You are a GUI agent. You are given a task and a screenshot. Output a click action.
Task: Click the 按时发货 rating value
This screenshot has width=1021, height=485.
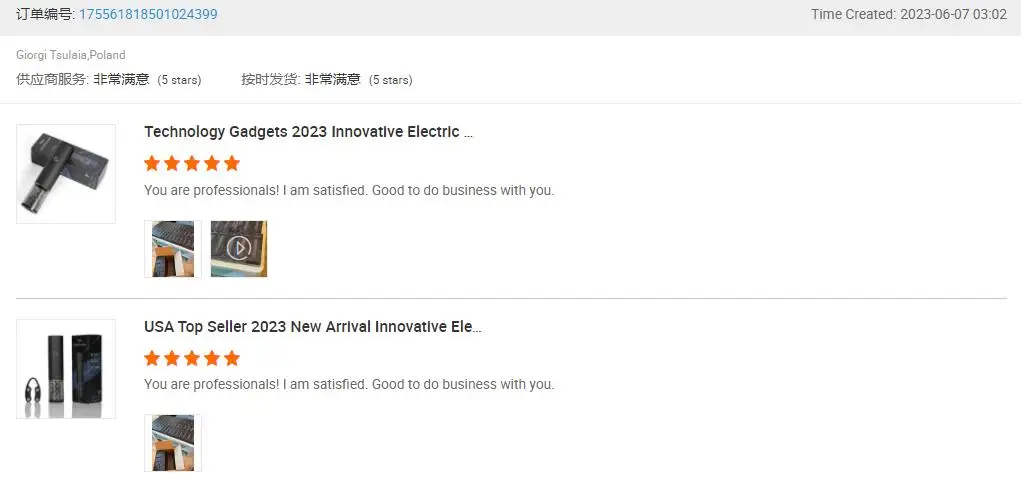click(x=332, y=79)
